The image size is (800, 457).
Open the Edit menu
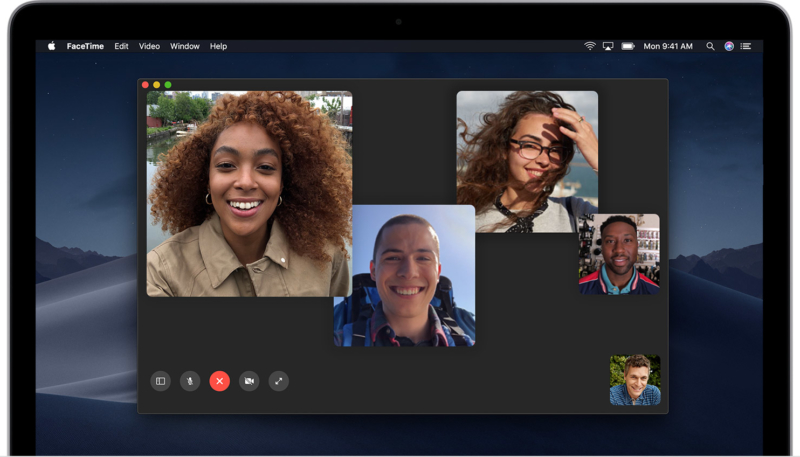[x=121, y=46]
